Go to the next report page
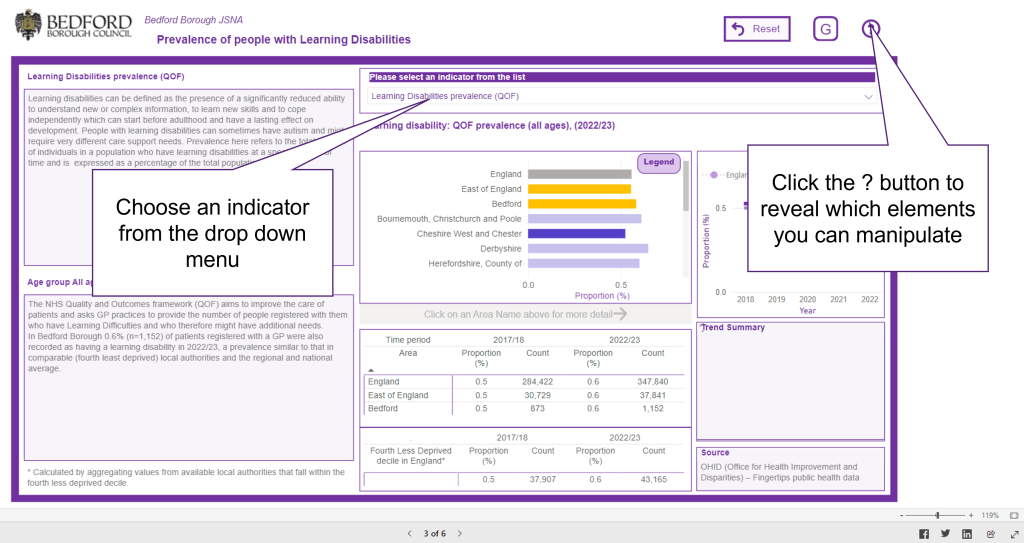 pyautogui.click(x=460, y=534)
